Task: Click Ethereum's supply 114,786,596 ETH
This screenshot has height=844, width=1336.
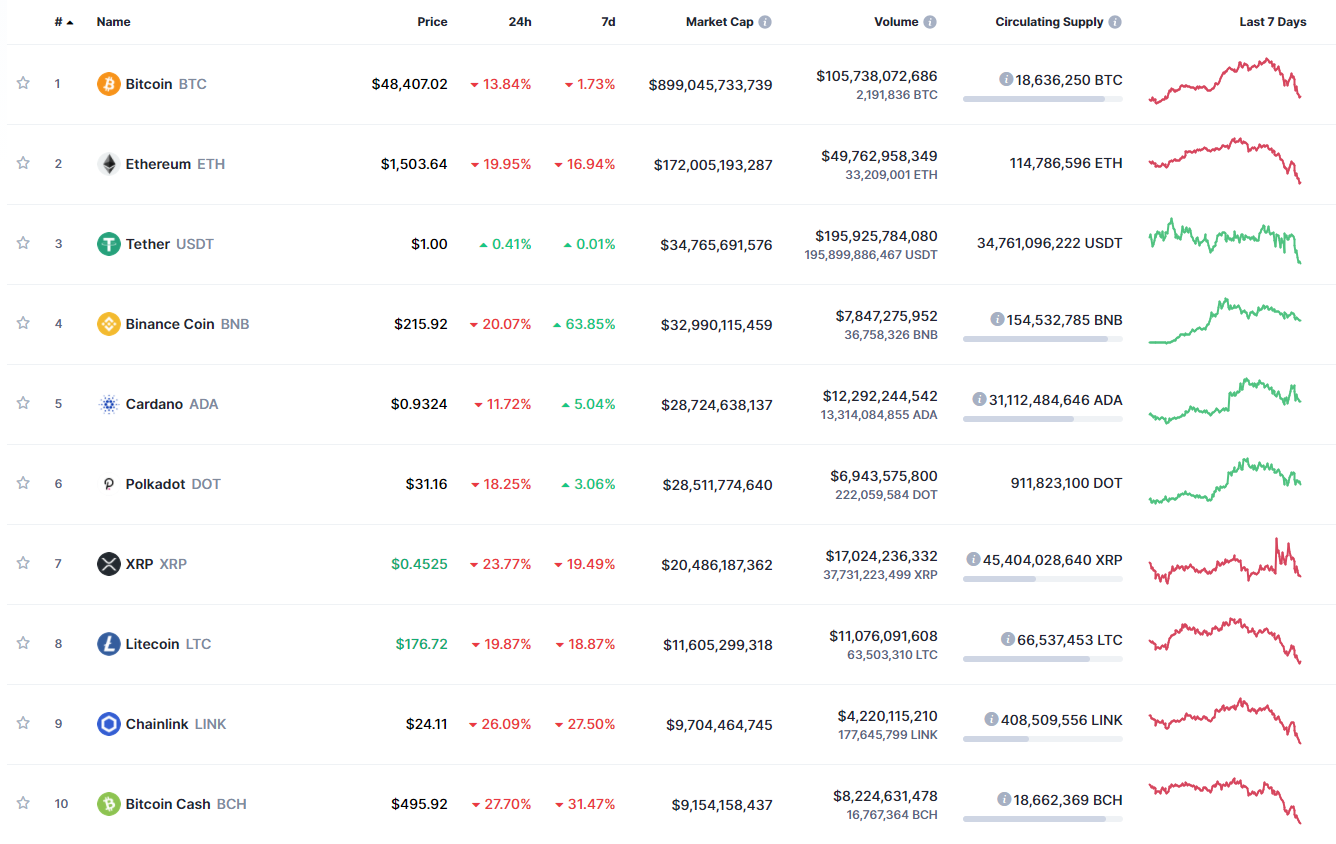Action: pos(1066,163)
